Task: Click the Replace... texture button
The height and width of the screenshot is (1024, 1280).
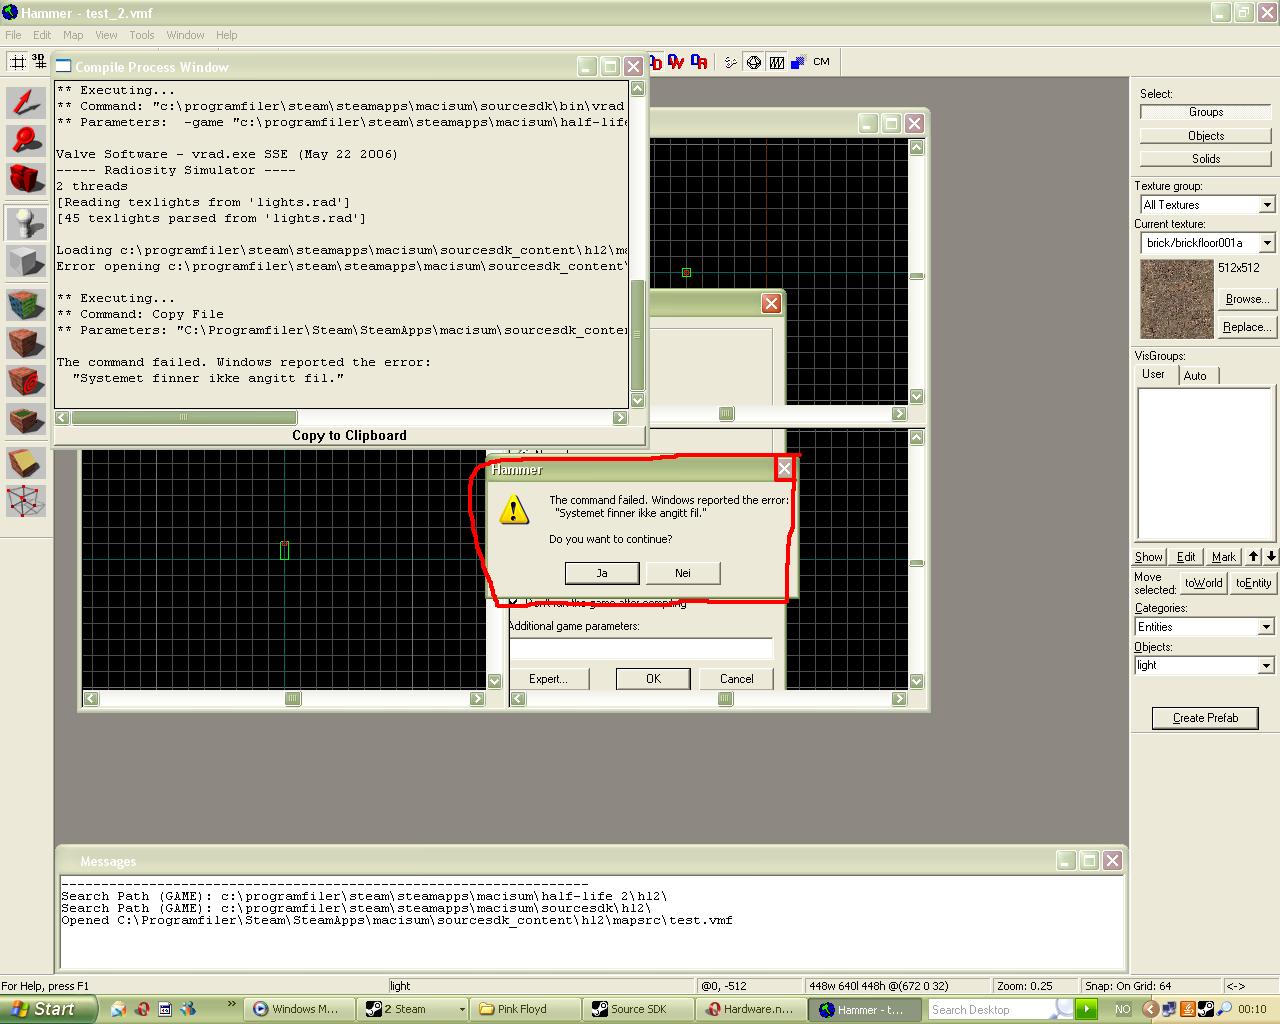Action: click(x=1247, y=327)
